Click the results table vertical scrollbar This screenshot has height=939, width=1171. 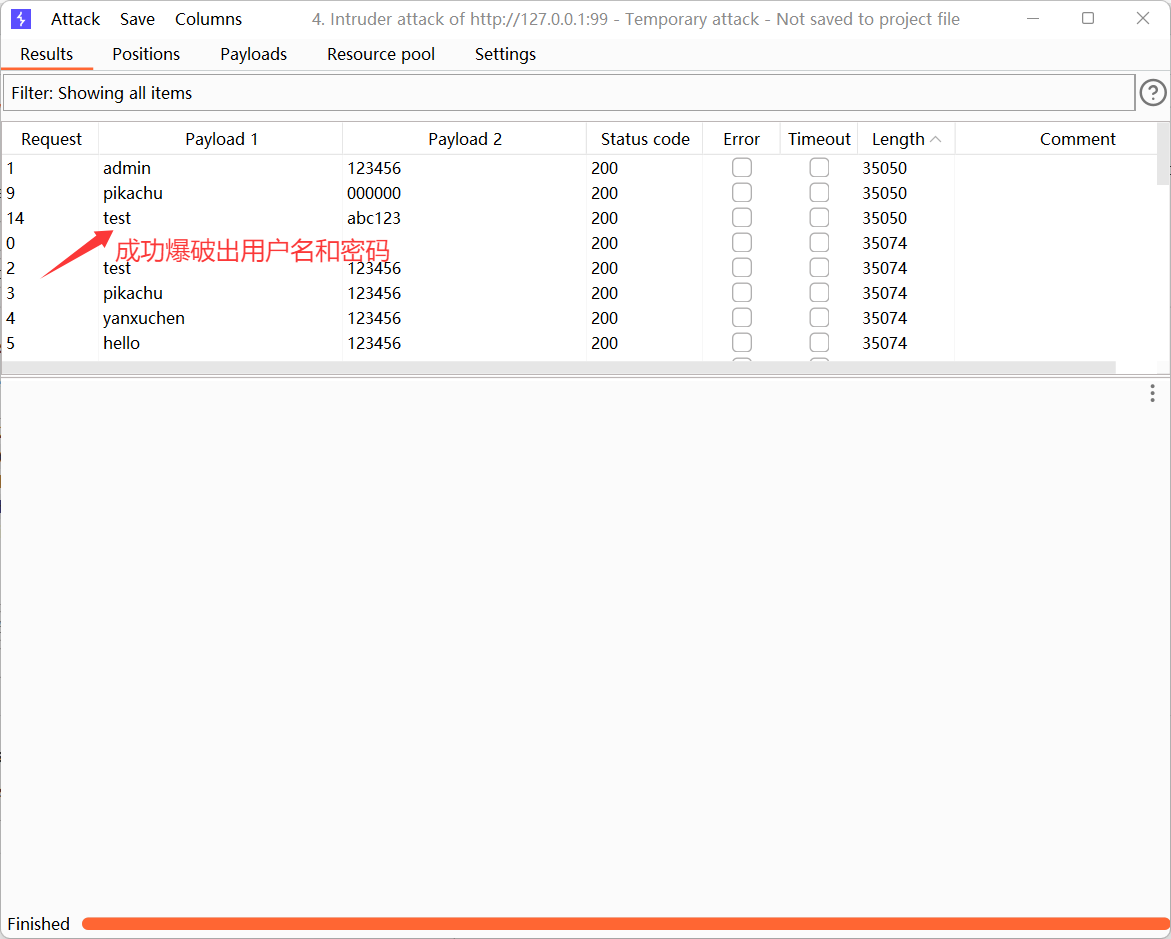pyautogui.click(x=1164, y=154)
